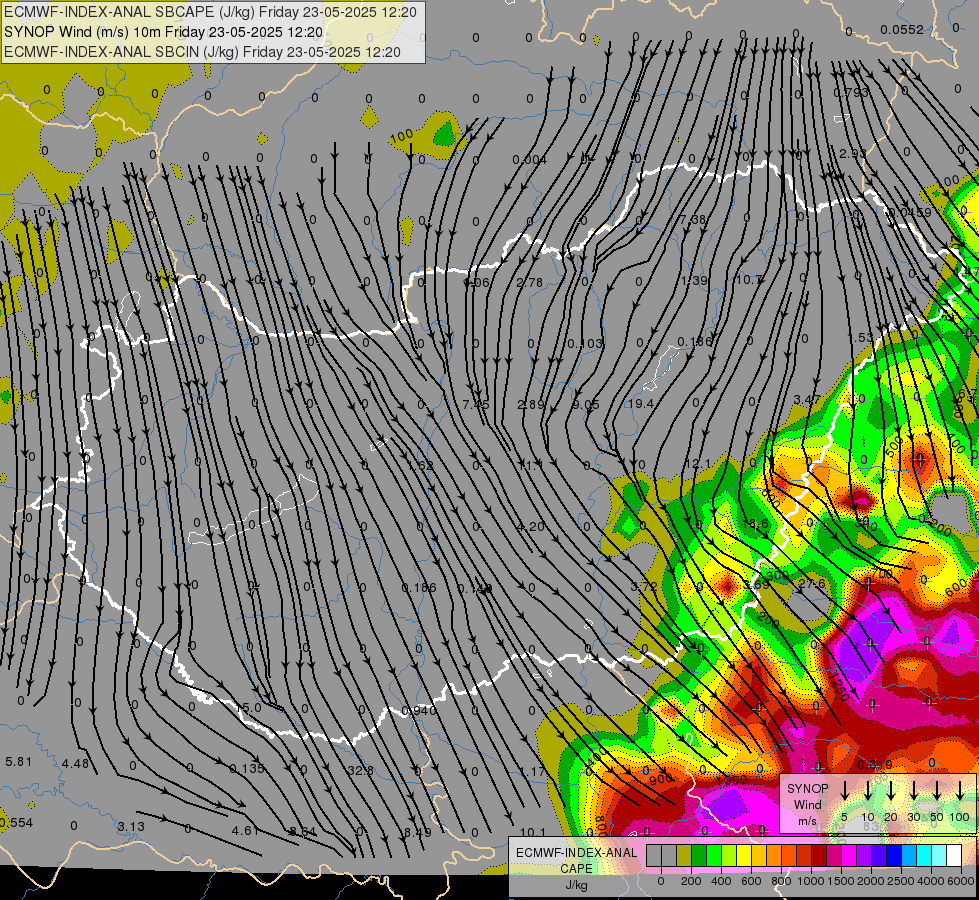Click the 900 contour label on map
The height and width of the screenshot is (900, 979).
pos(661,778)
